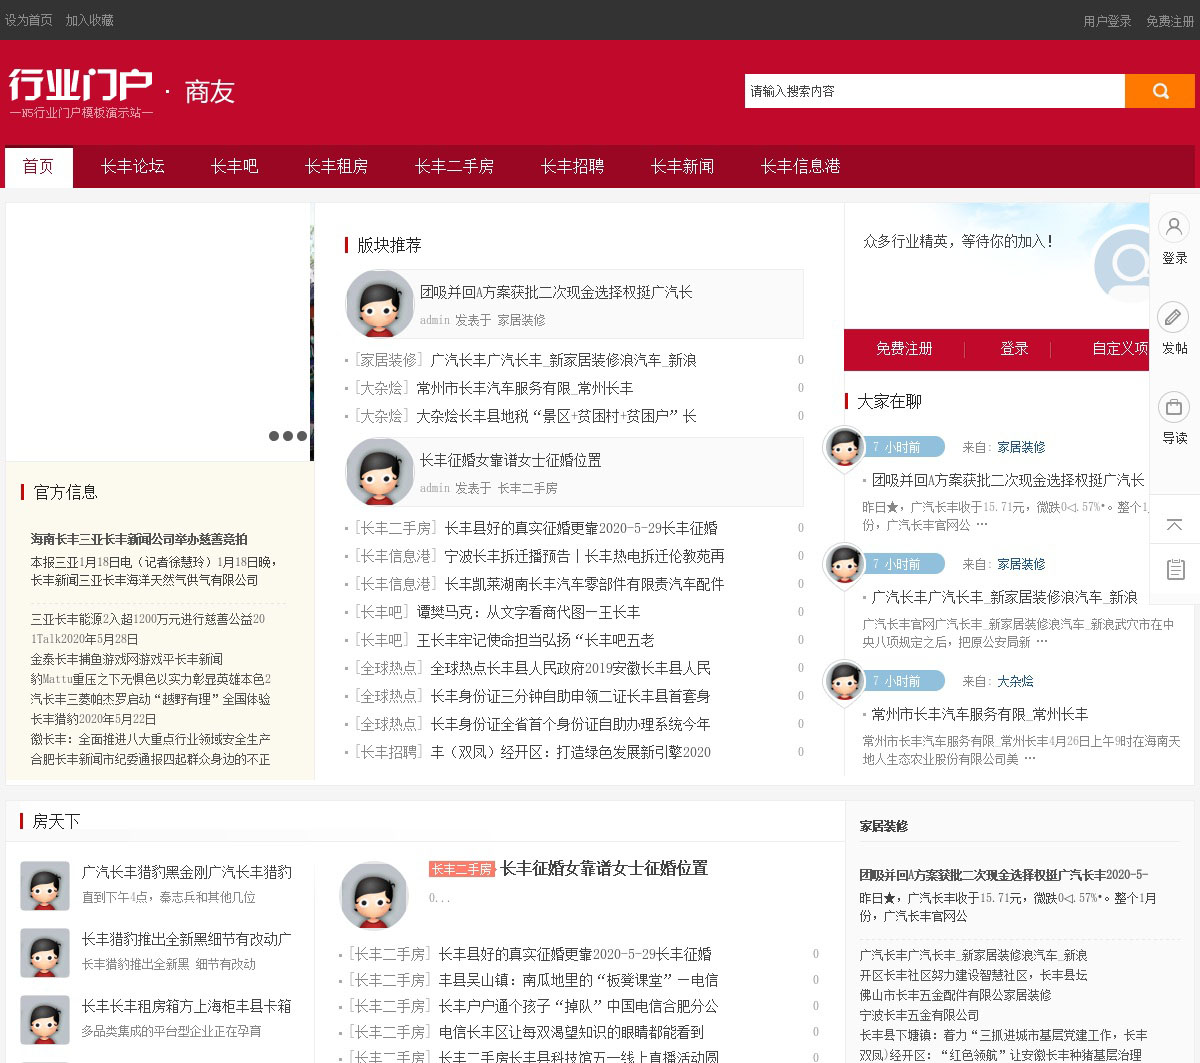Click avatar next to 长丰长丰租房箱方 item
1200x1063 pixels.
pos(45,1020)
